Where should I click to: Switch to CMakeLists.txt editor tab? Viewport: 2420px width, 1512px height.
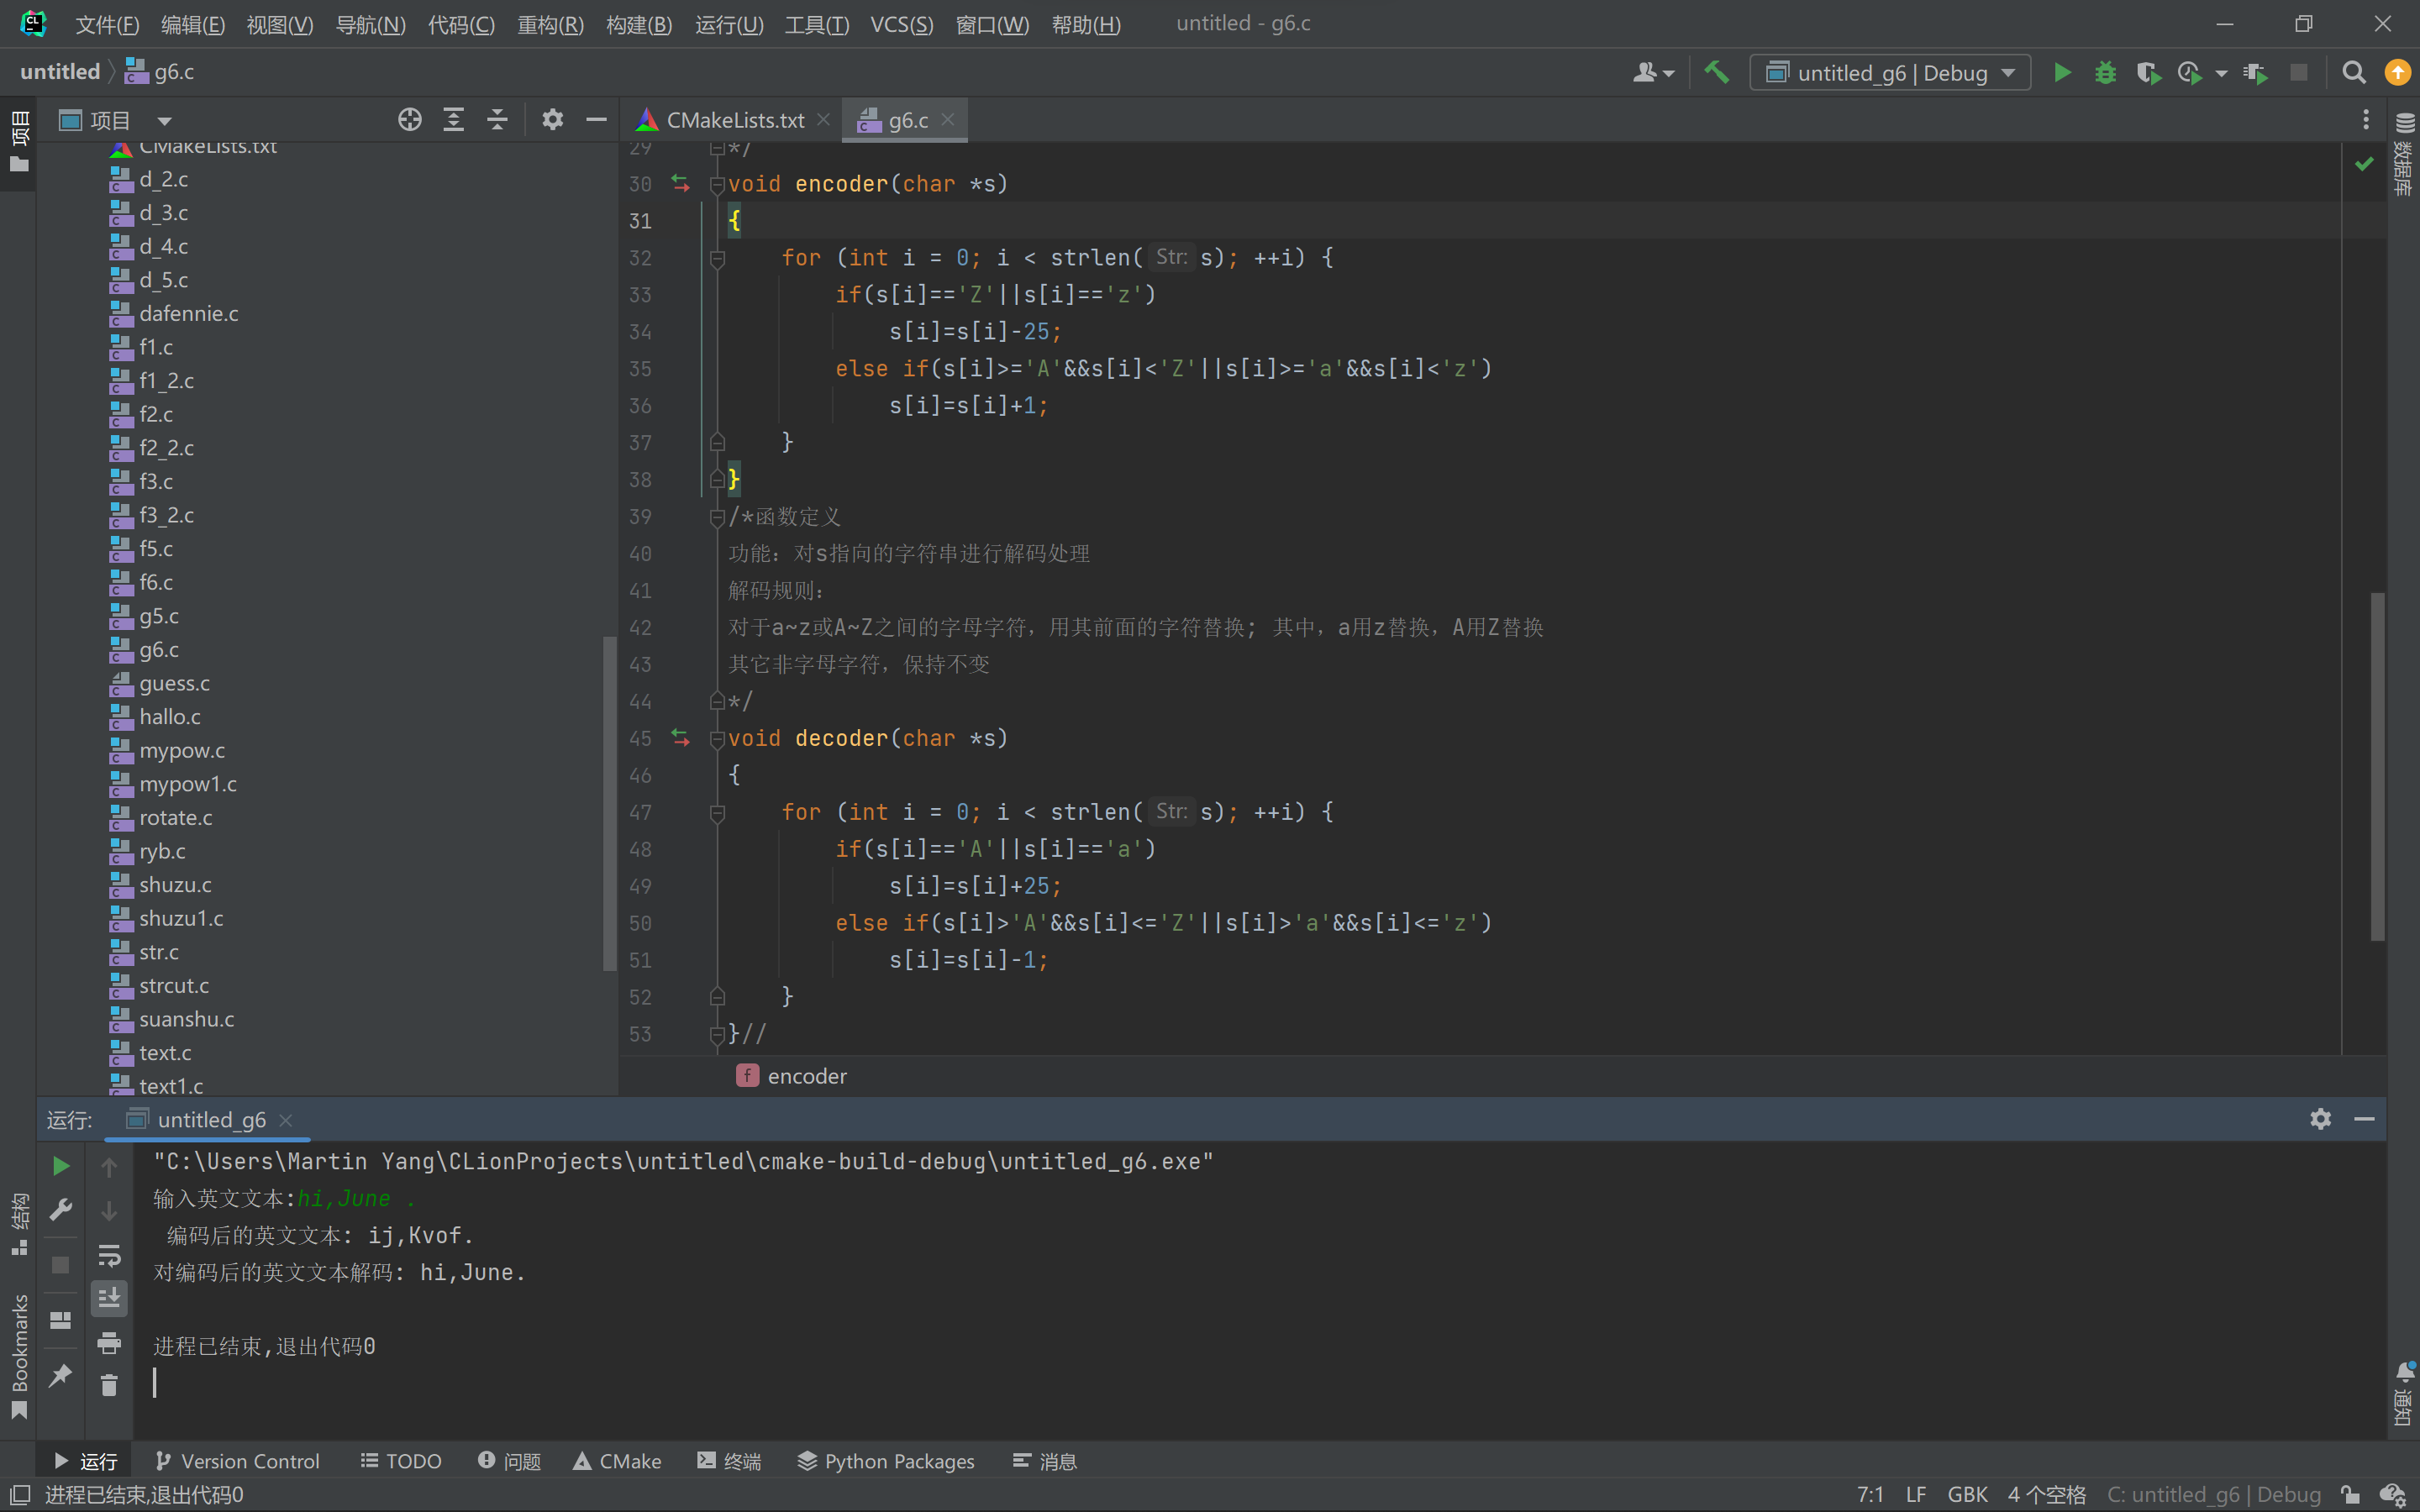734,120
